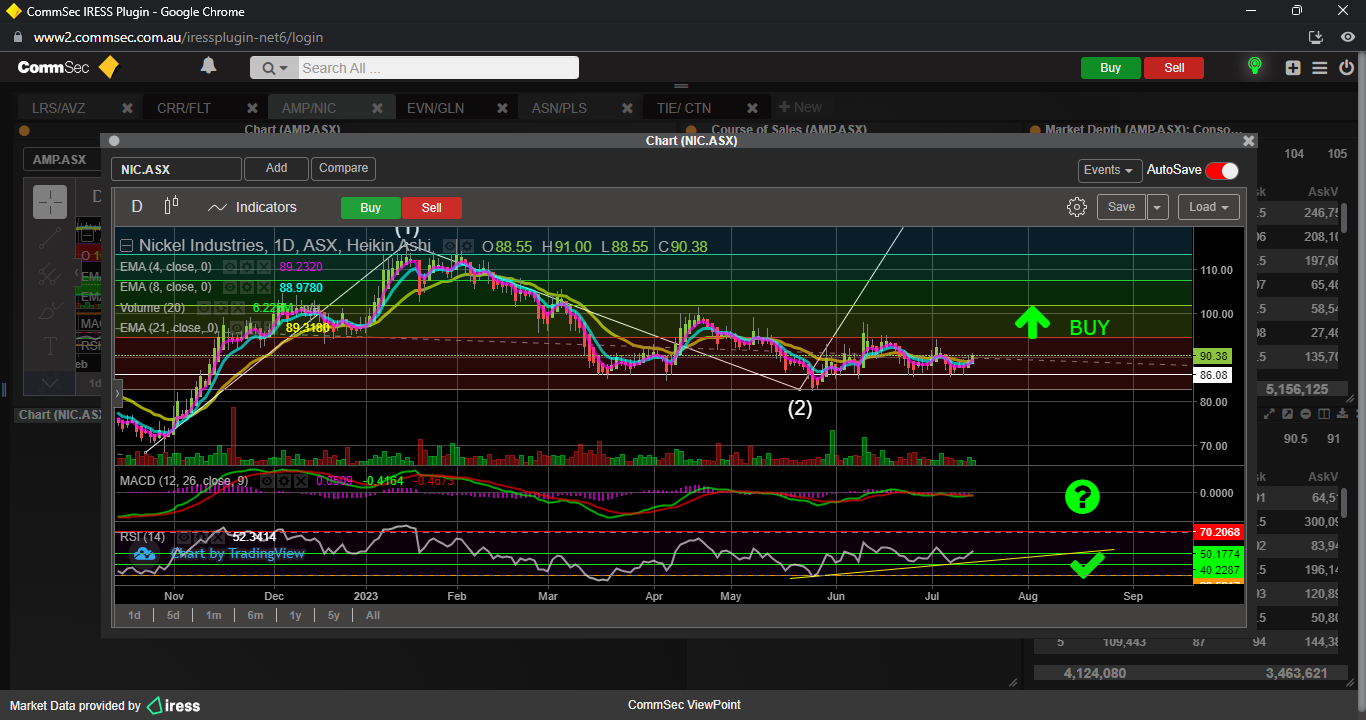The image size is (1366, 720).
Task: Hide EMA 8 indicator using eye icon
Action: click(x=229, y=287)
